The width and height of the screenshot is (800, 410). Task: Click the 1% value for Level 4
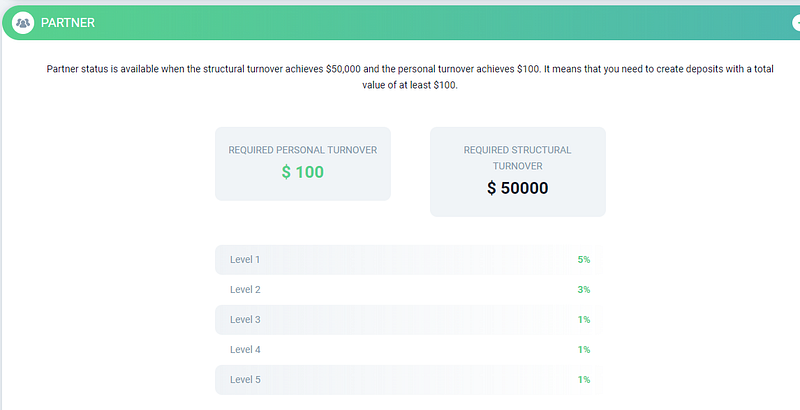[583, 350]
